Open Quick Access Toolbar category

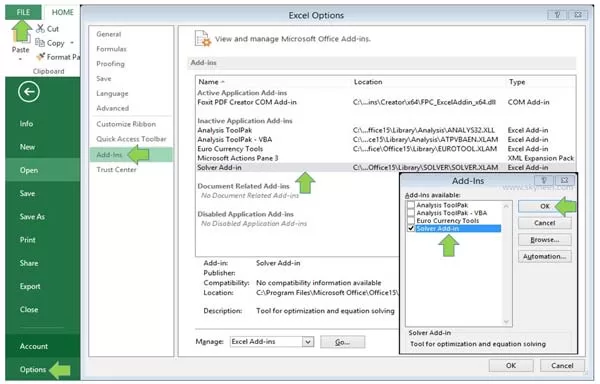pyautogui.click(x=131, y=139)
